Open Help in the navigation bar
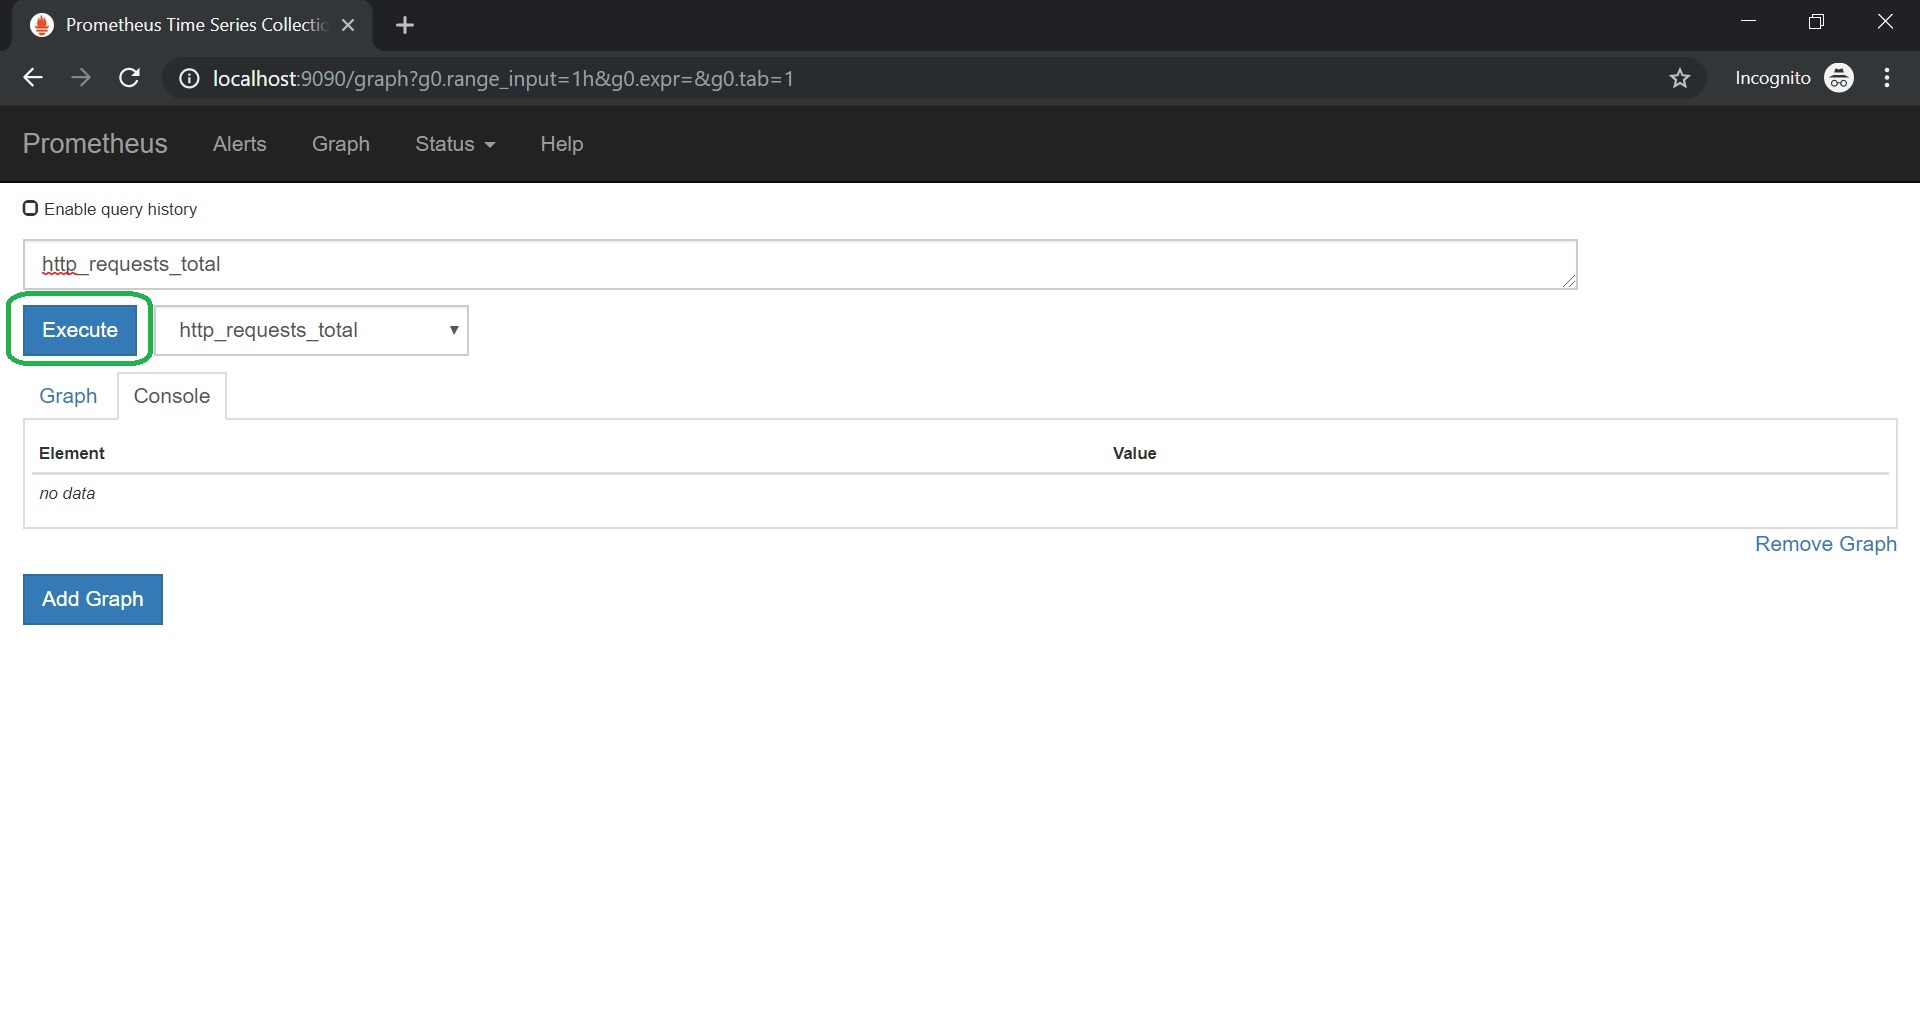Image resolution: width=1920 pixels, height=1020 pixels. (561, 144)
